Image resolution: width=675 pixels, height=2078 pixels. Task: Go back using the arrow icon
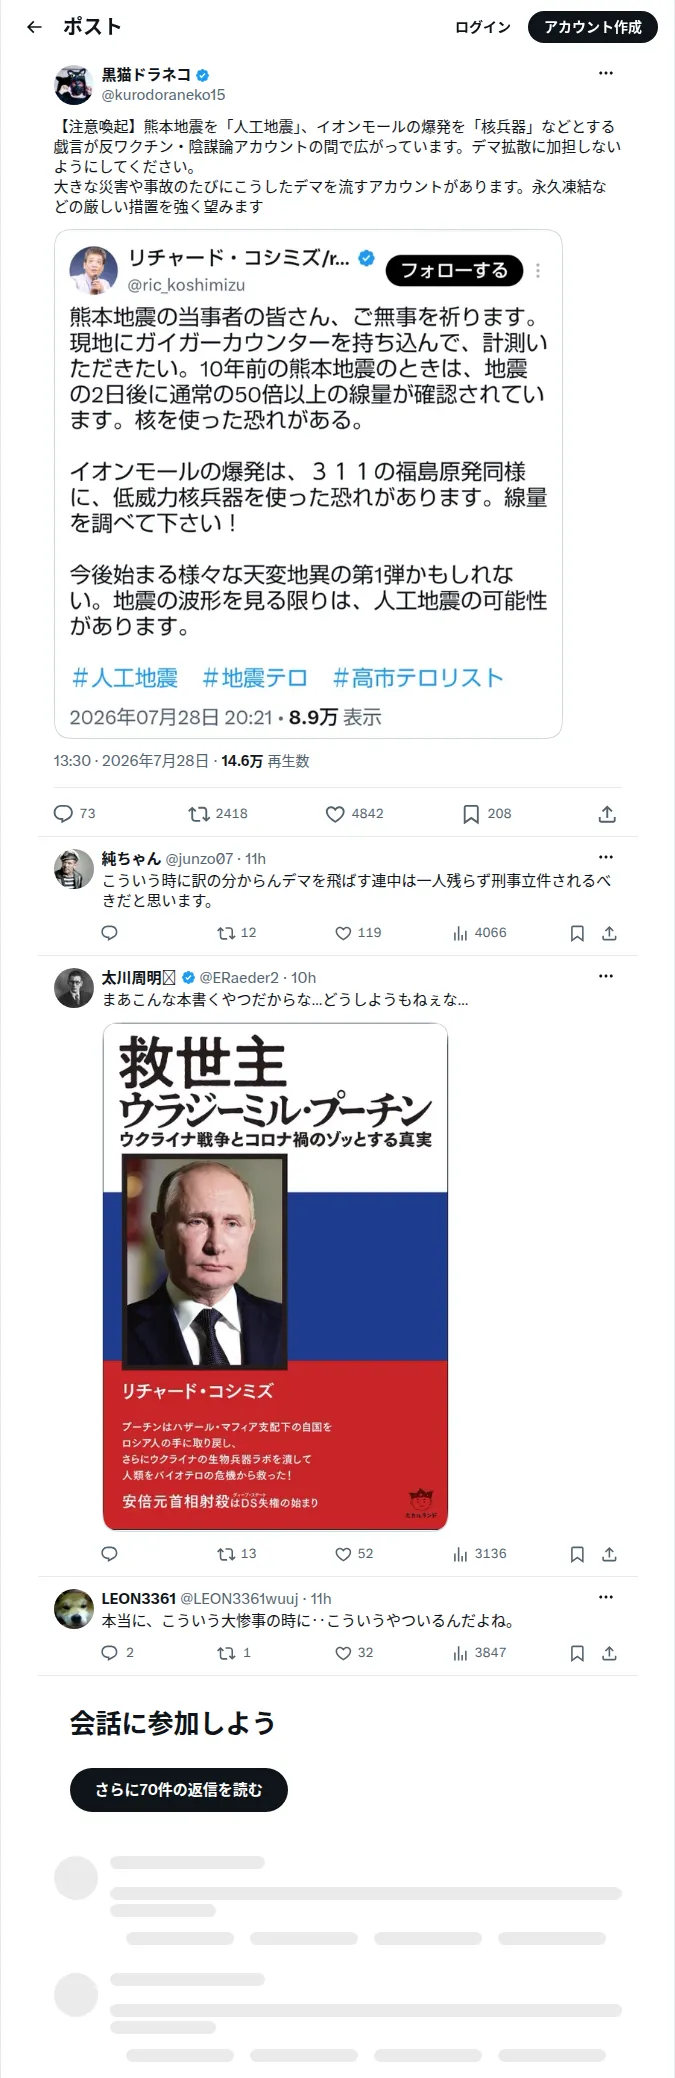(35, 27)
